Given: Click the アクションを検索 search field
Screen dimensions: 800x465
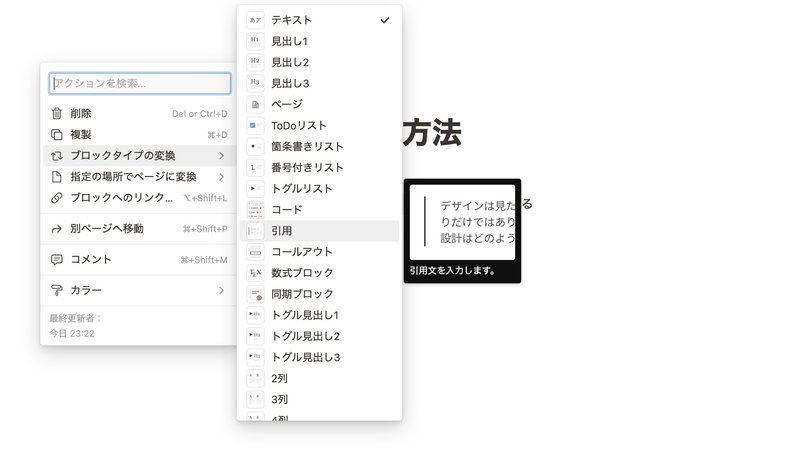Looking at the screenshot, I should tap(140, 83).
